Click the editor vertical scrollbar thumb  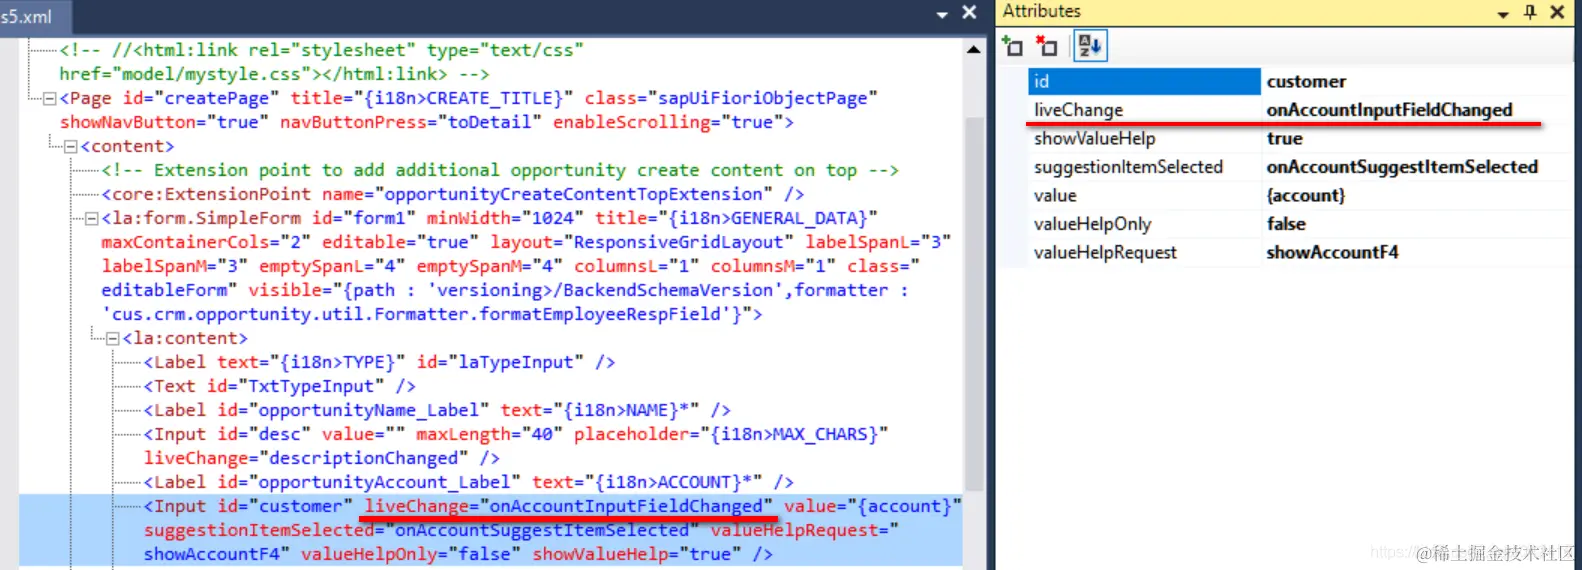click(974, 304)
